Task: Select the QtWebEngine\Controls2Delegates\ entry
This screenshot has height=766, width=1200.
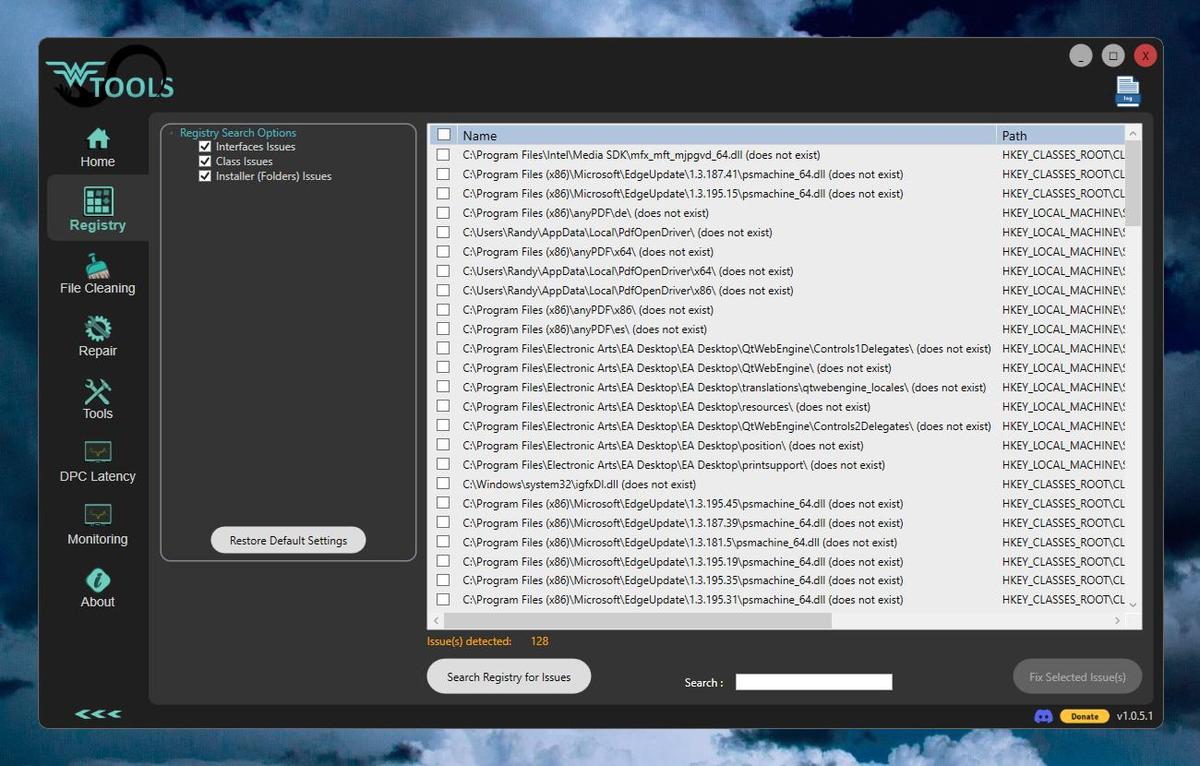Action: point(727,426)
